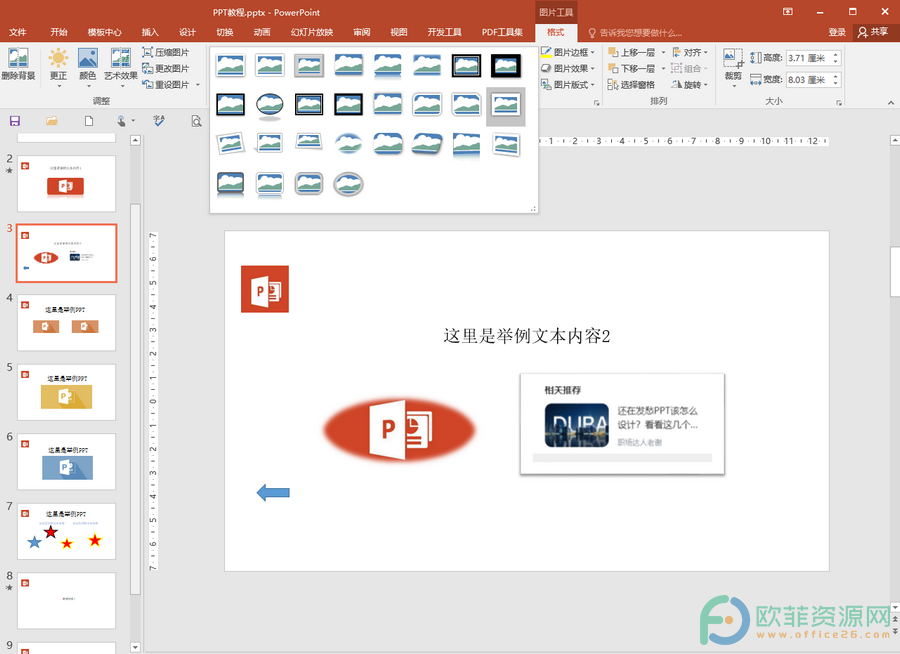This screenshot has width=900, height=654.
Task: Click the touch/mouse mode icon
Action: click(x=121, y=121)
